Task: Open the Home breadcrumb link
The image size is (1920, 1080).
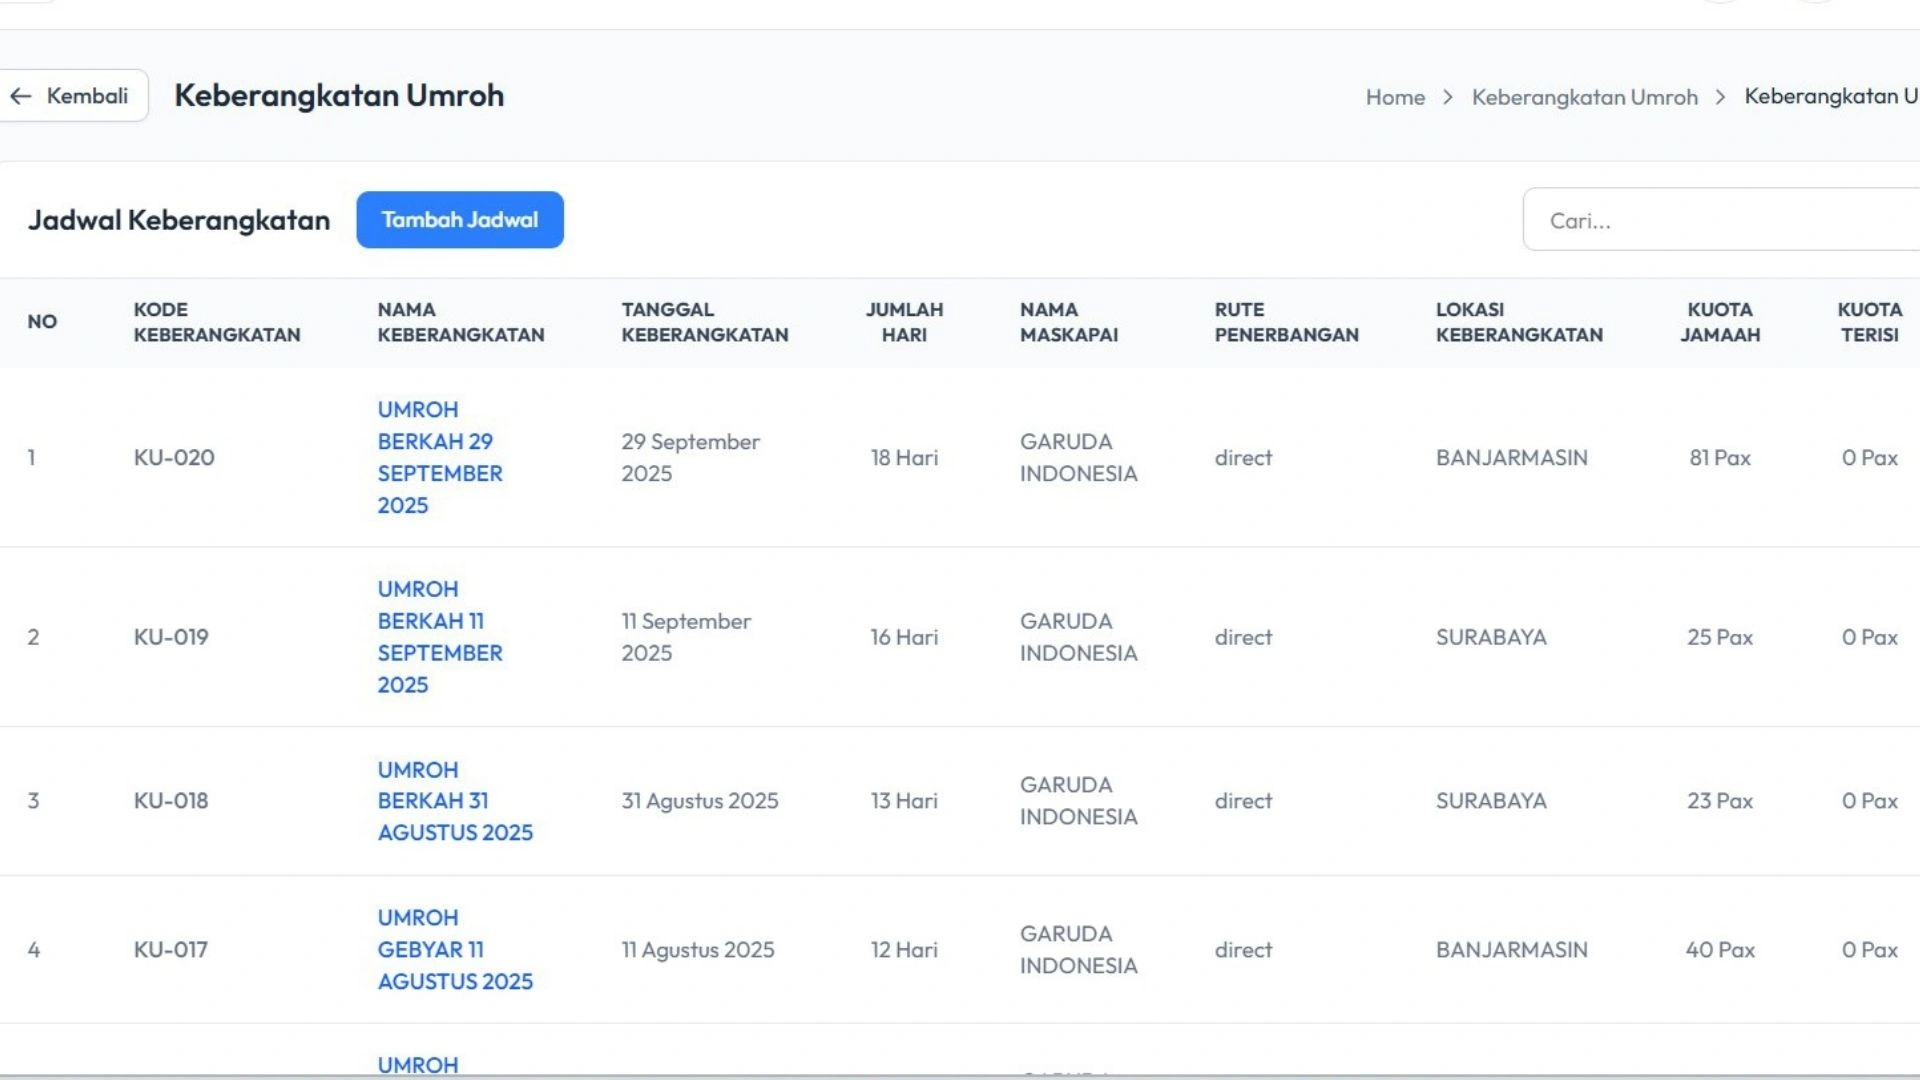Action: (x=1395, y=97)
